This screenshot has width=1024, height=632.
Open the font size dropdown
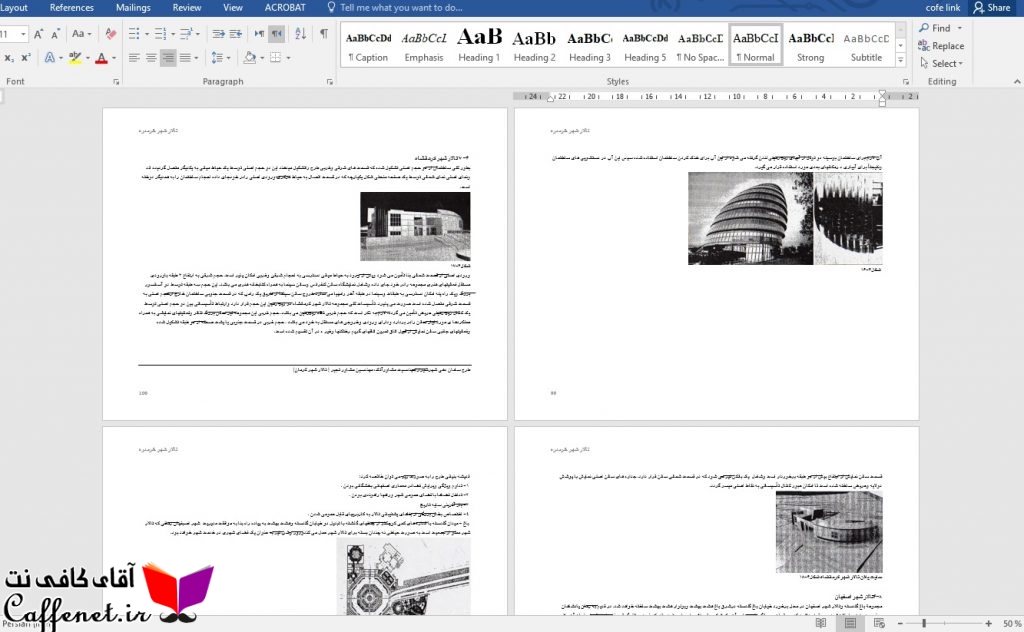pyautogui.click(x=24, y=34)
